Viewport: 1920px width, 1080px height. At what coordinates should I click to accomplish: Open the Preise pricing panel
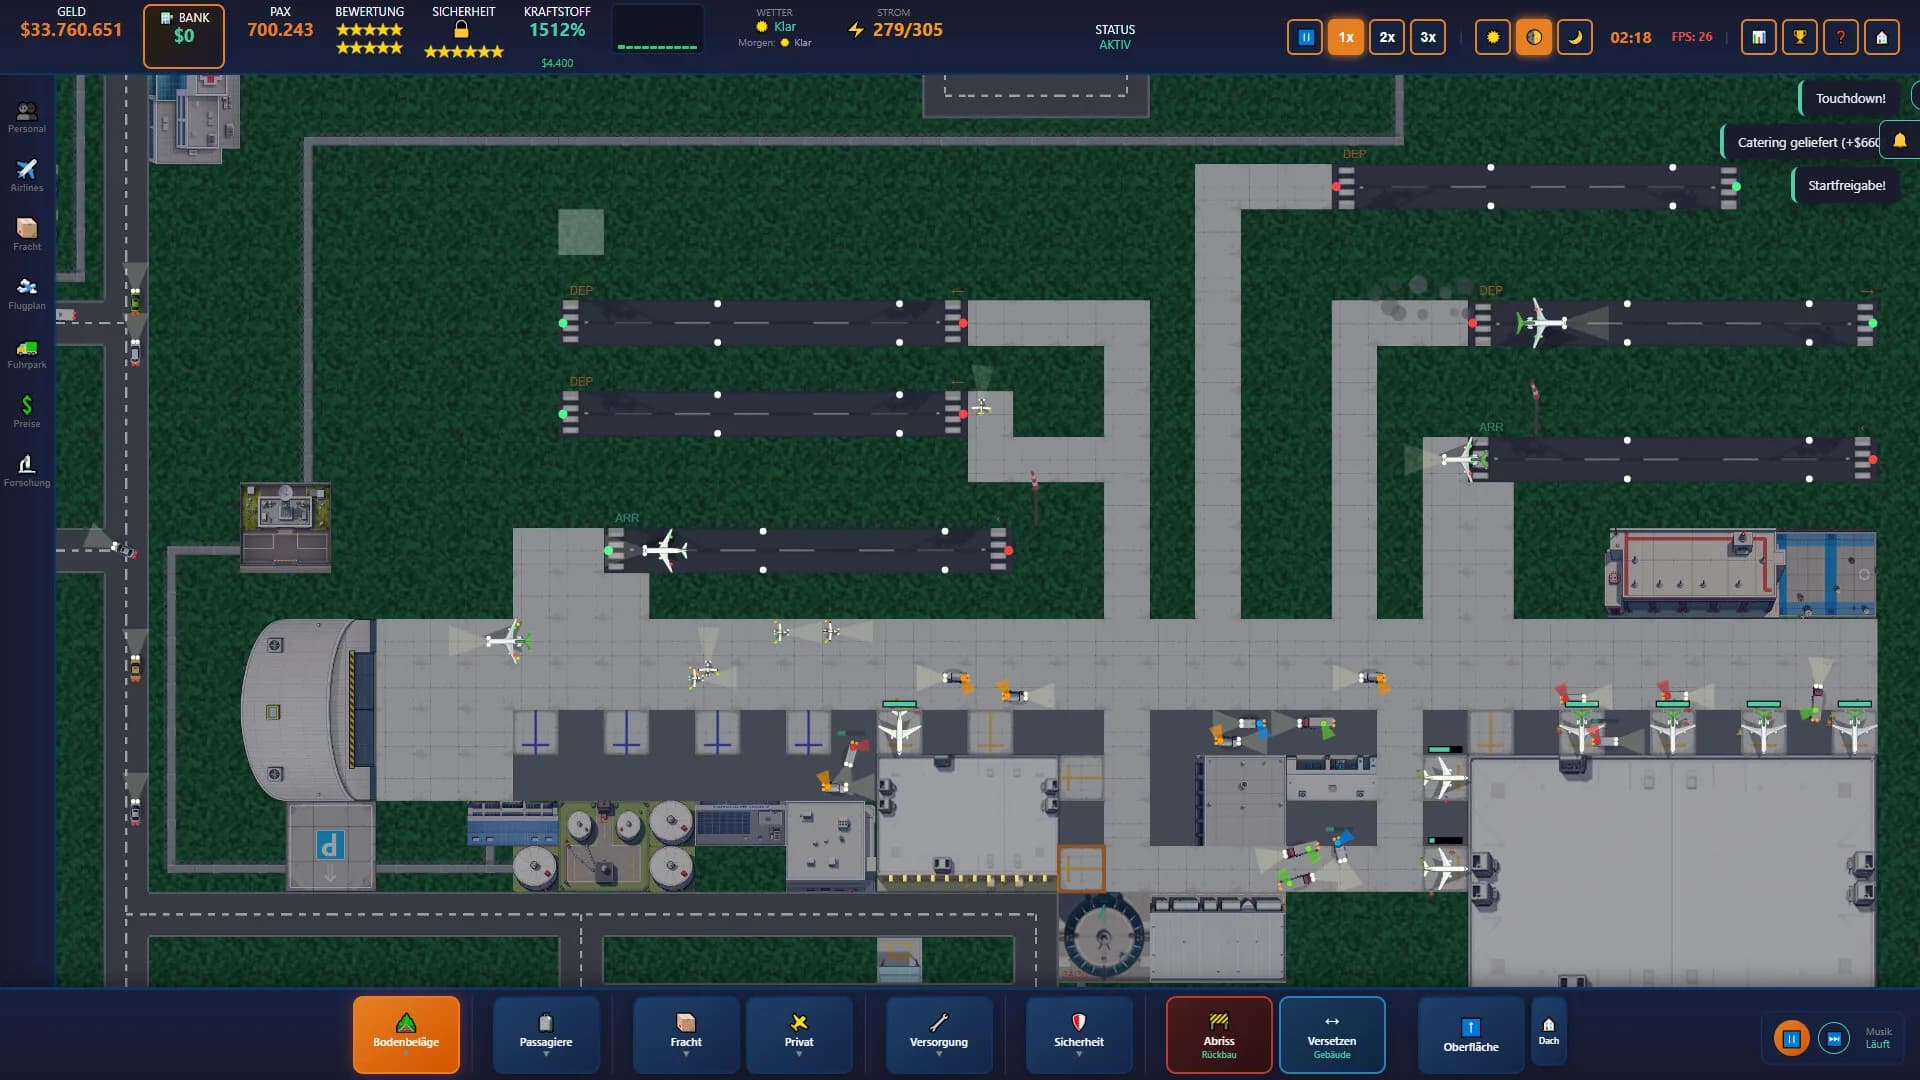(x=27, y=412)
